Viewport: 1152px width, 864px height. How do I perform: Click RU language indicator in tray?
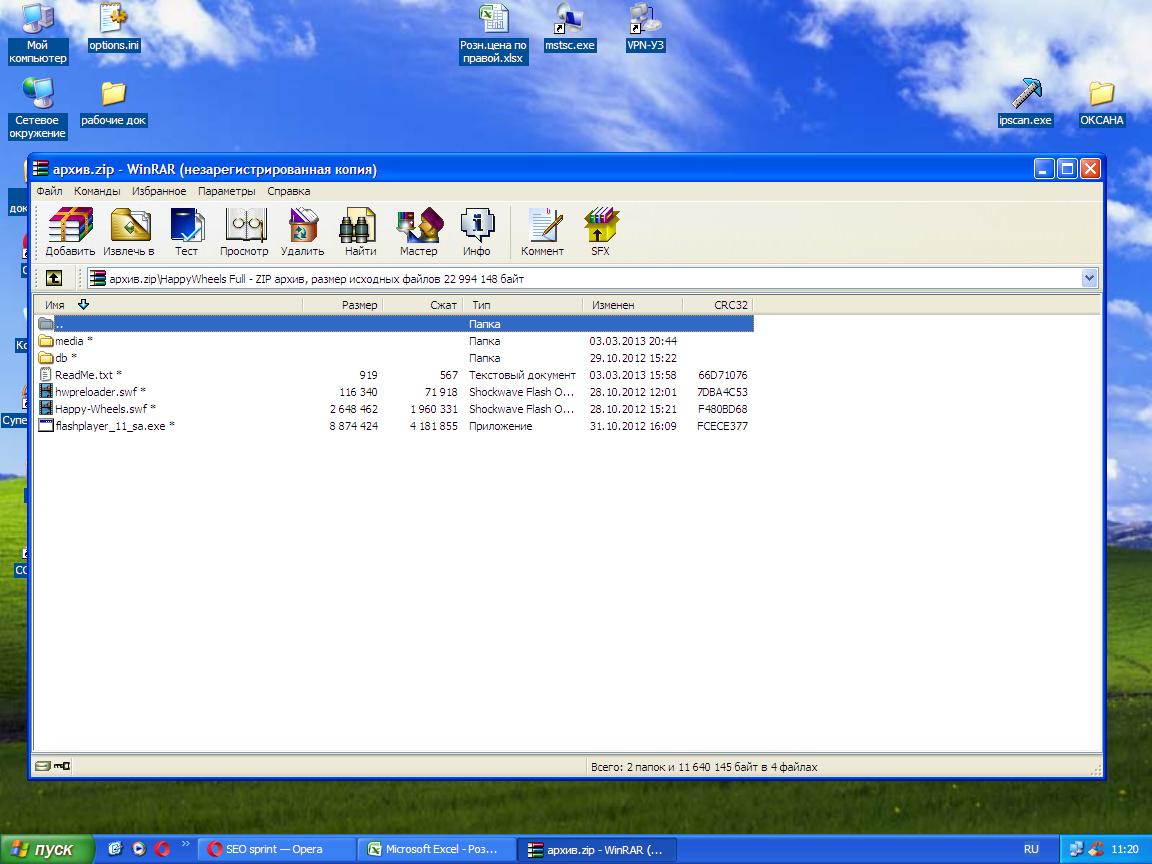click(x=1032, y=849)
